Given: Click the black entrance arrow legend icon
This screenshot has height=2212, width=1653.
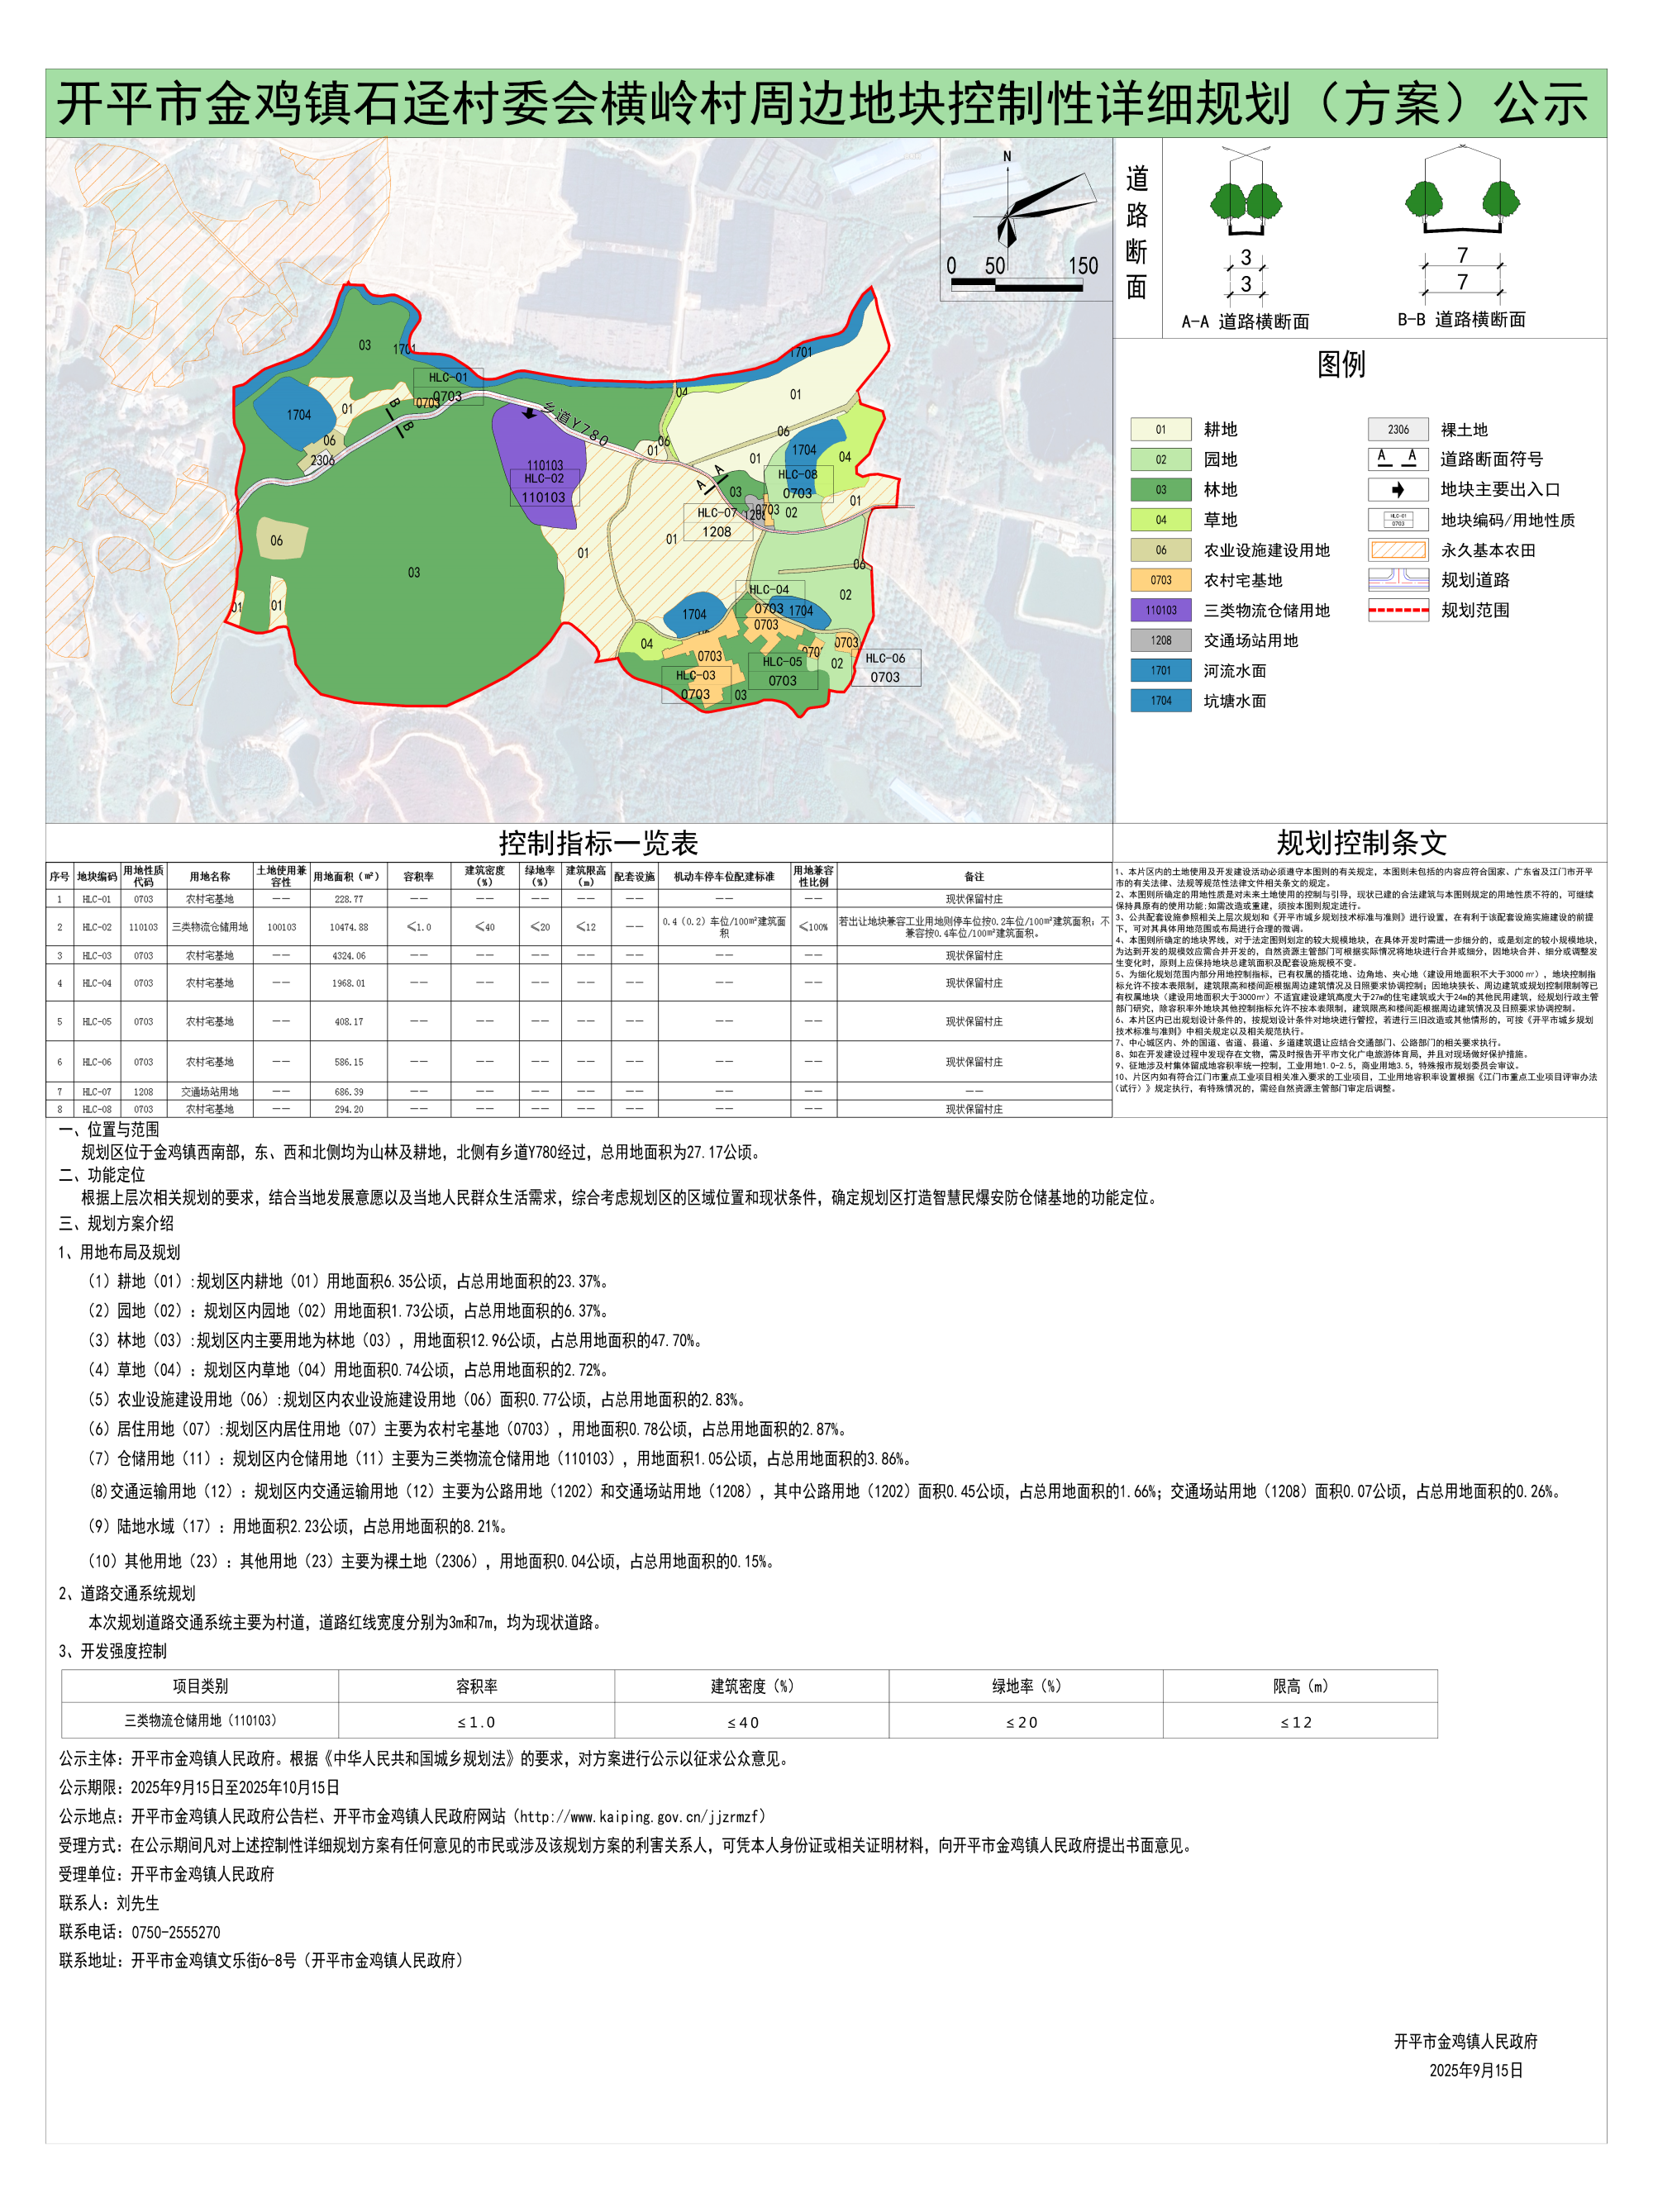Looking at the screenshot, I should pyautogui.click(x=1398, y=490).
